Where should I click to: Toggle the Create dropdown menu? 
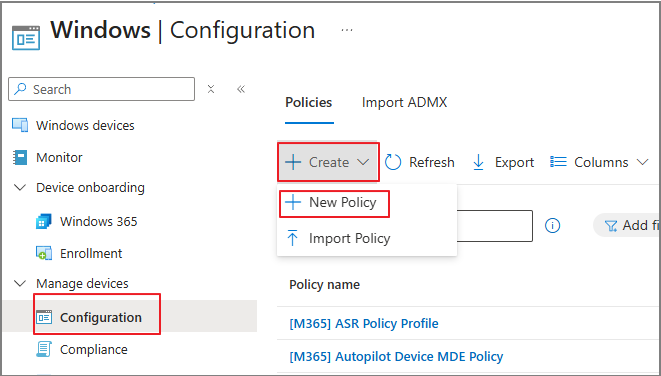point(328,162)
